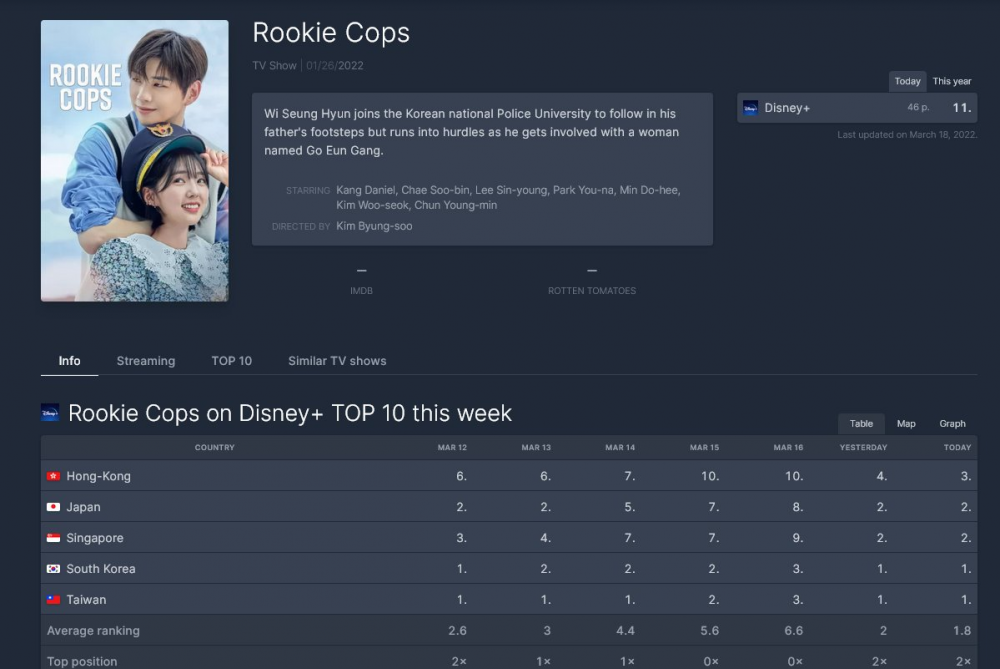Click the Taiwan flag icon
The width and height of the screenshot is (1000, 669).
tap(54, 599)
